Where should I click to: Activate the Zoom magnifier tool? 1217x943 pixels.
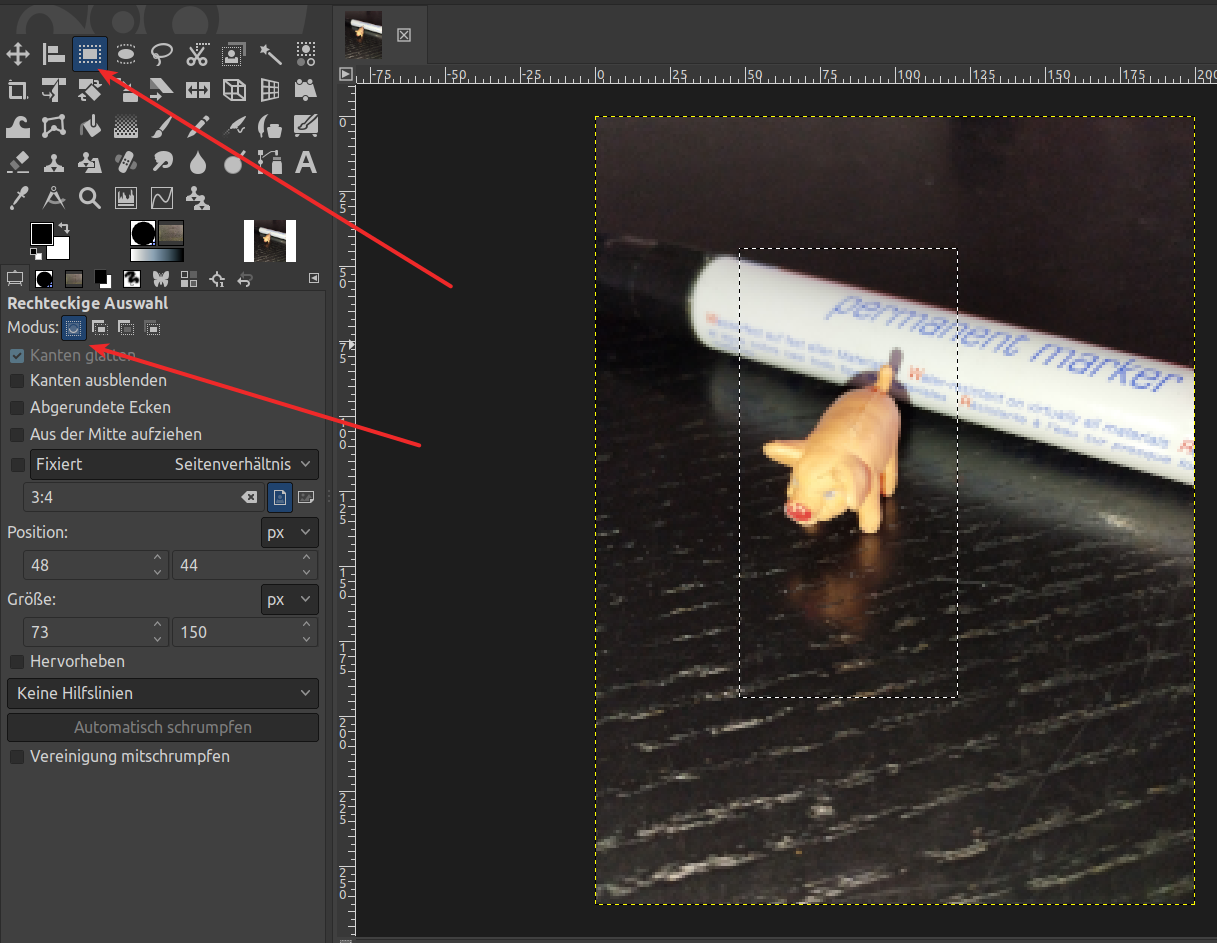coord(90,198)
